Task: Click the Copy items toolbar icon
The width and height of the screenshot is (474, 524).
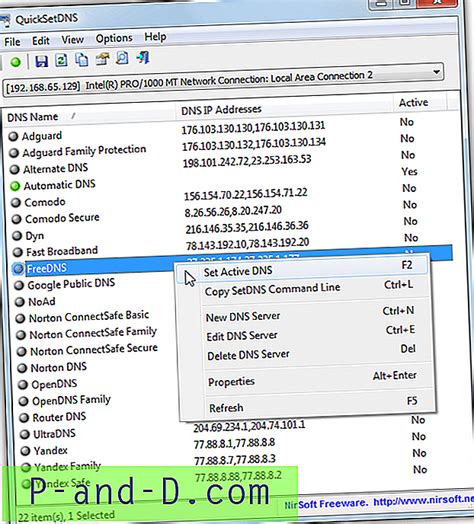Action: (x=82, y=59)
